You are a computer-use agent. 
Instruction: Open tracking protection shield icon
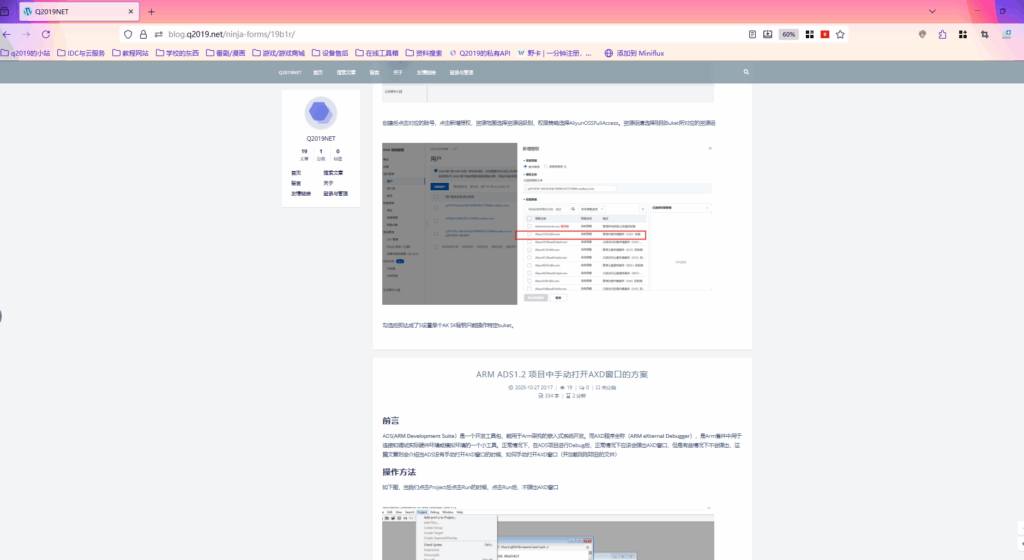pyautogui.click(x=128, y=34)
